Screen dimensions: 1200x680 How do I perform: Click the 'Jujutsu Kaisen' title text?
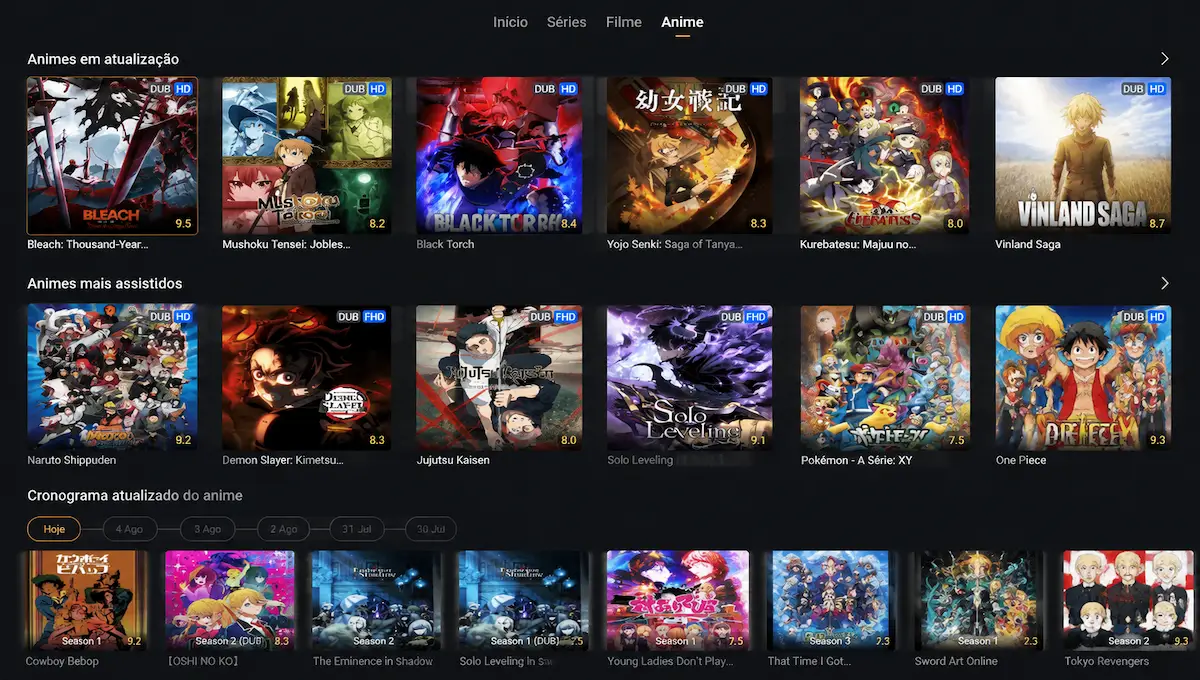(453, 460)
